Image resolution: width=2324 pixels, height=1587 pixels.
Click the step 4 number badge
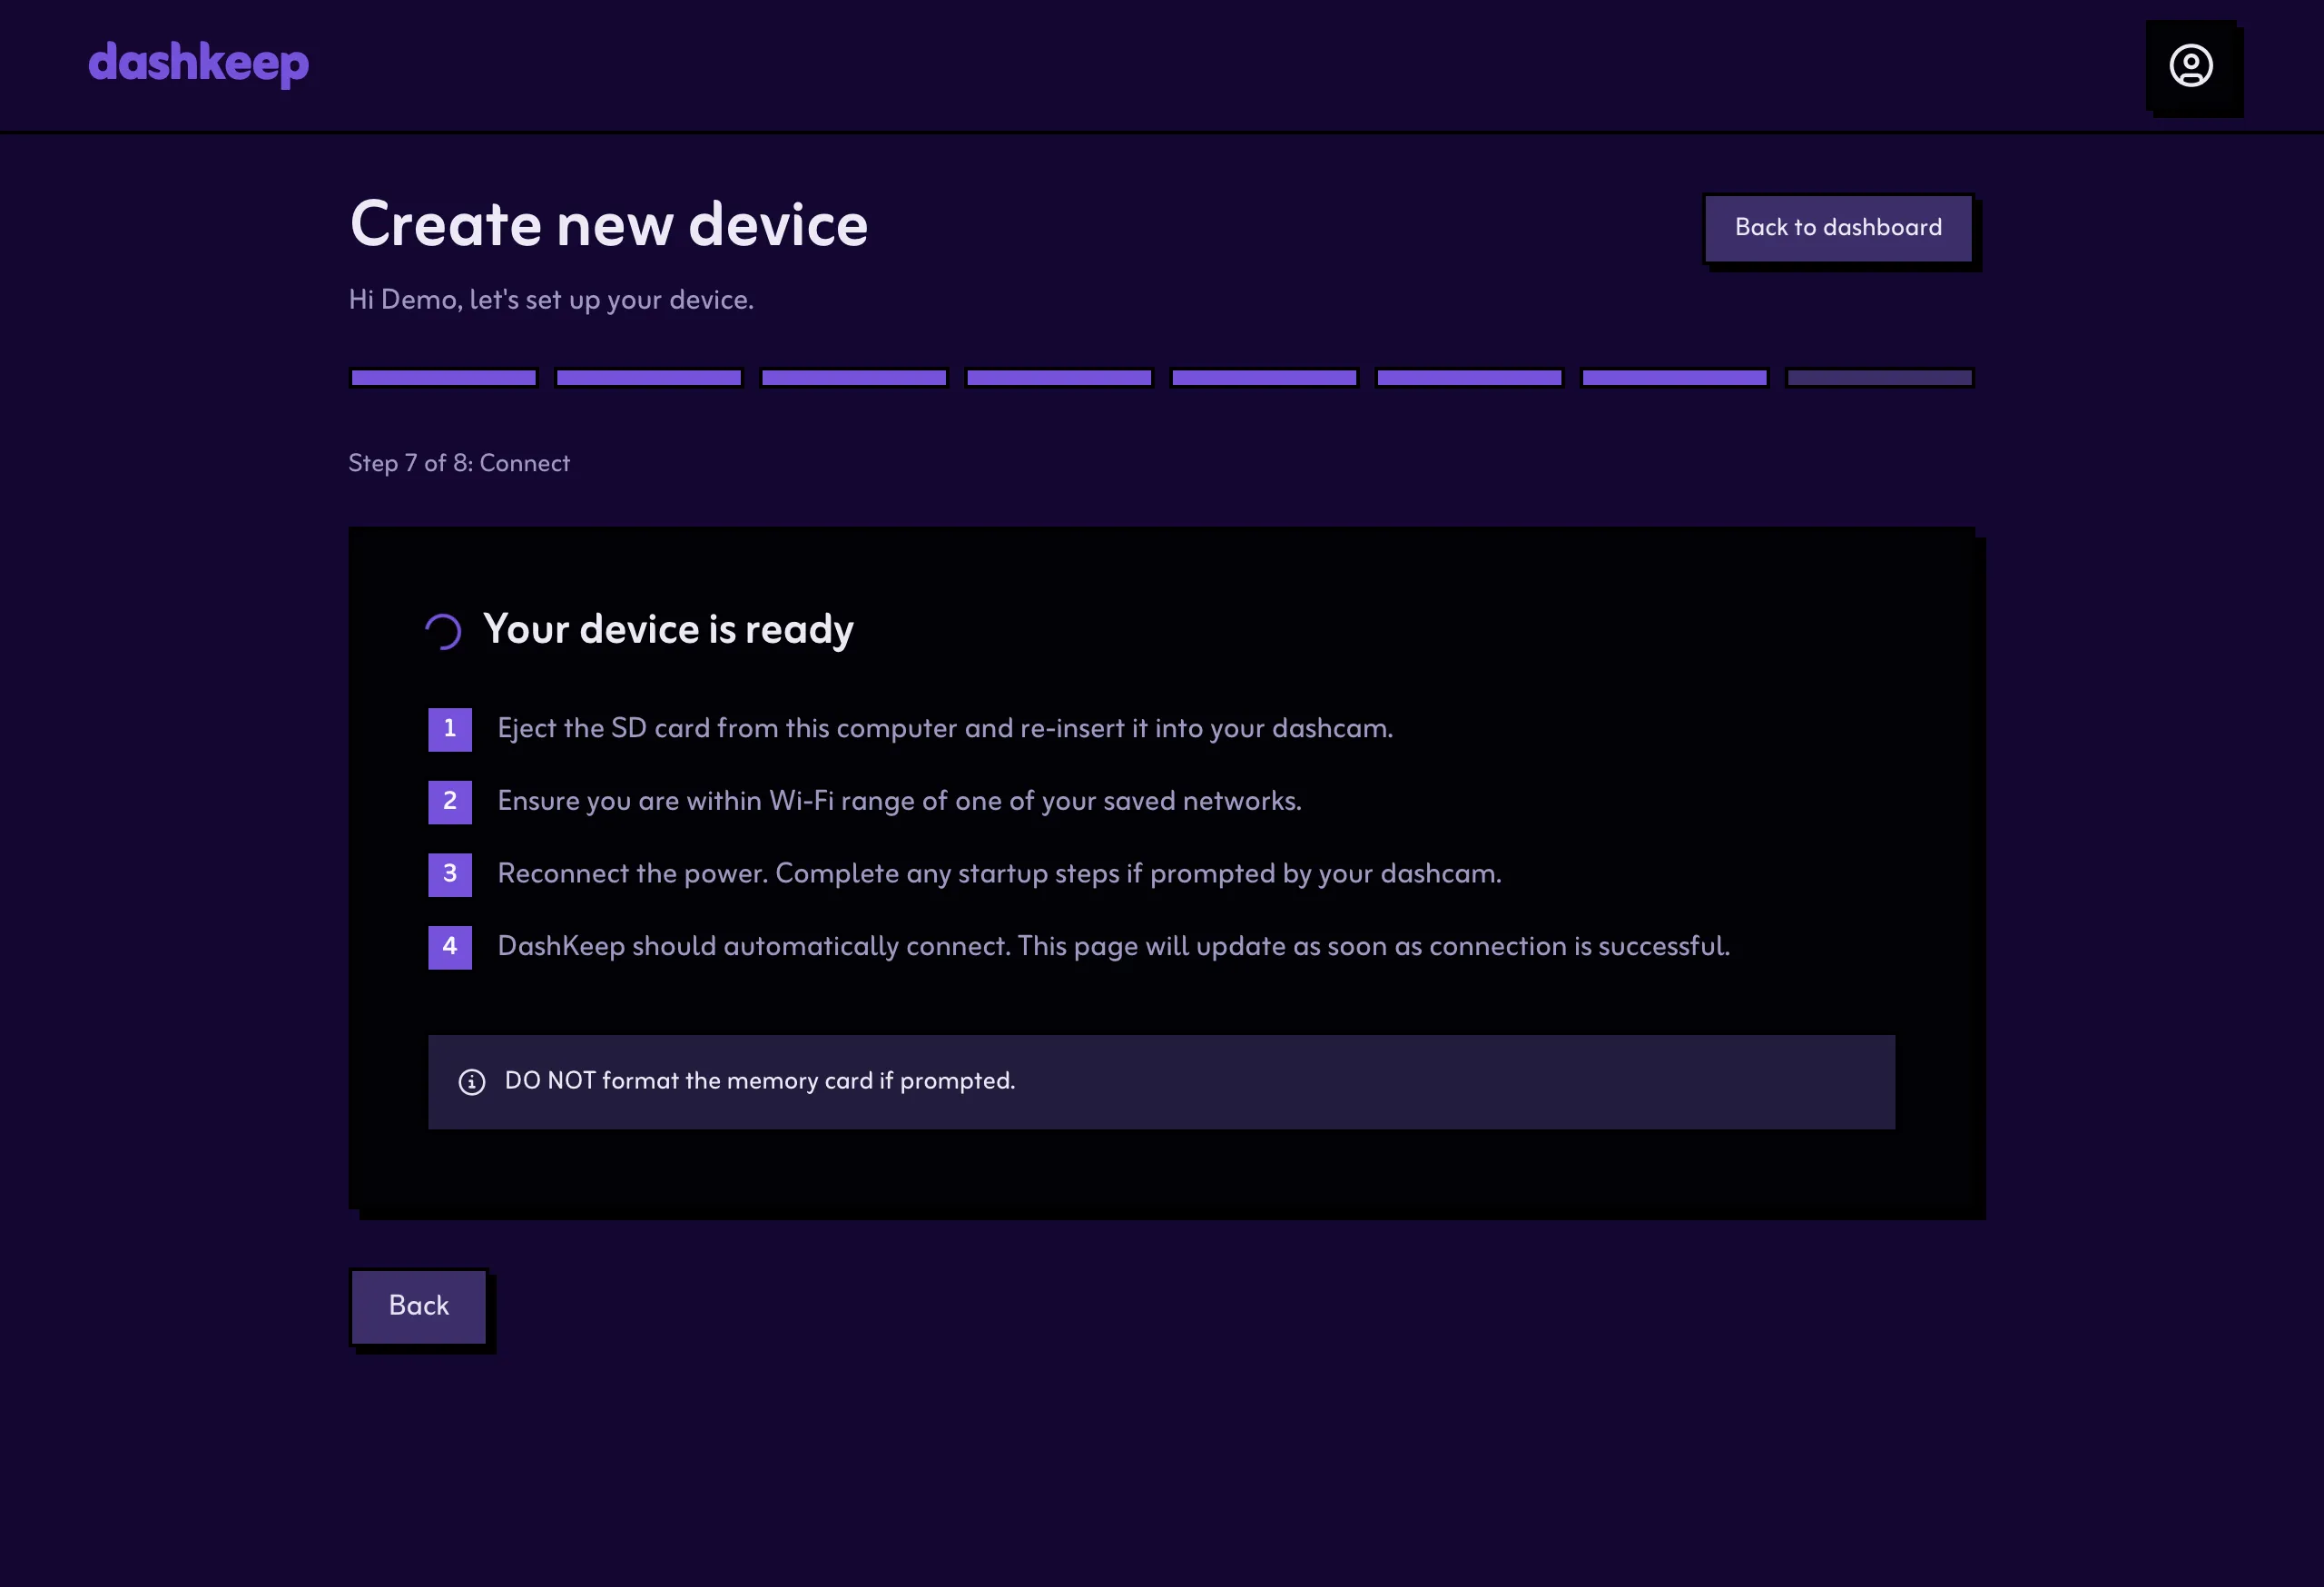click(x=450, y=947)
